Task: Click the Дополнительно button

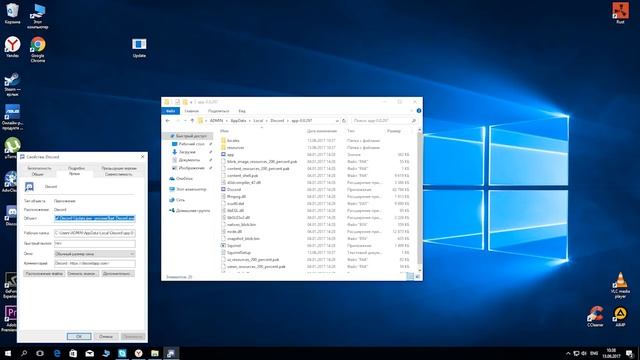Action: click(118, 273)
